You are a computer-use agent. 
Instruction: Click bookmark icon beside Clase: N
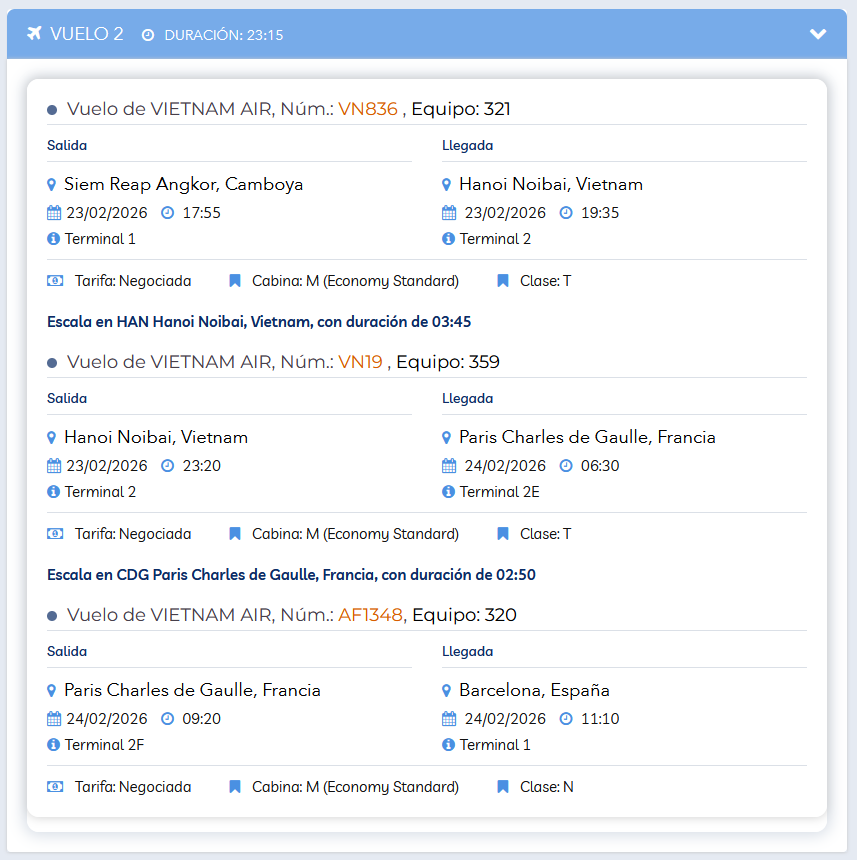(x=503, y=787)
